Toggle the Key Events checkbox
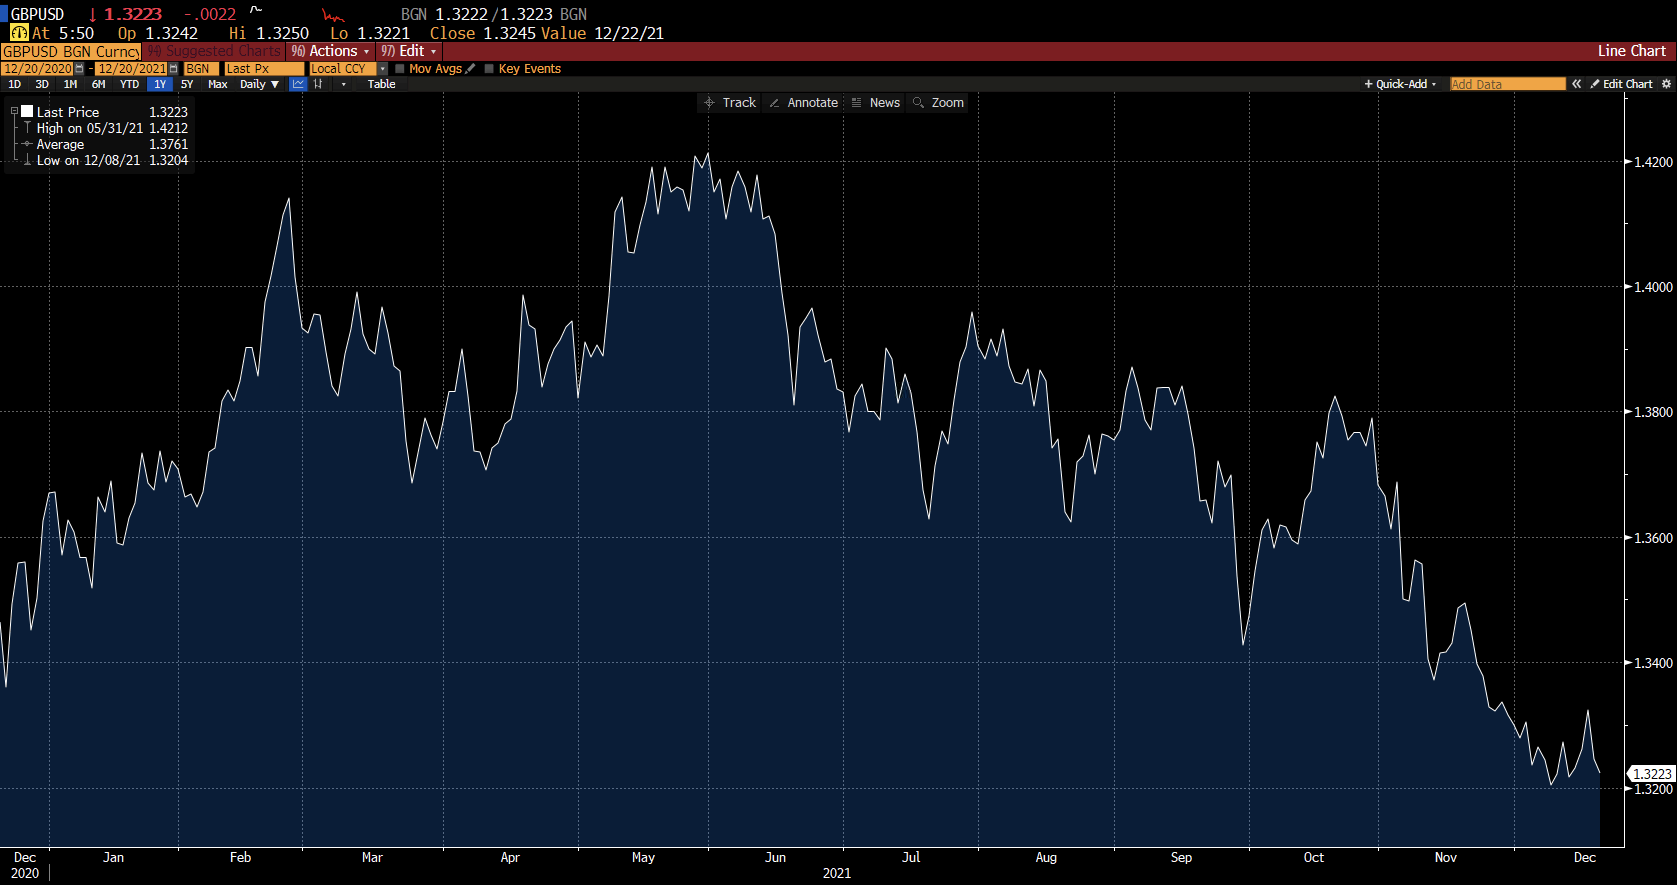1677x885 pixels. point(489,69)
